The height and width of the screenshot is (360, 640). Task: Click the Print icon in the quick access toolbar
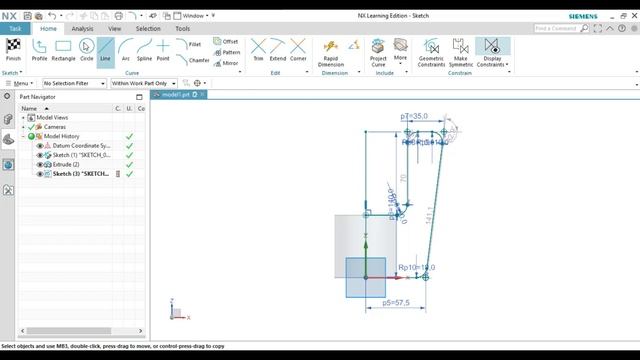[x=118, y=16]
